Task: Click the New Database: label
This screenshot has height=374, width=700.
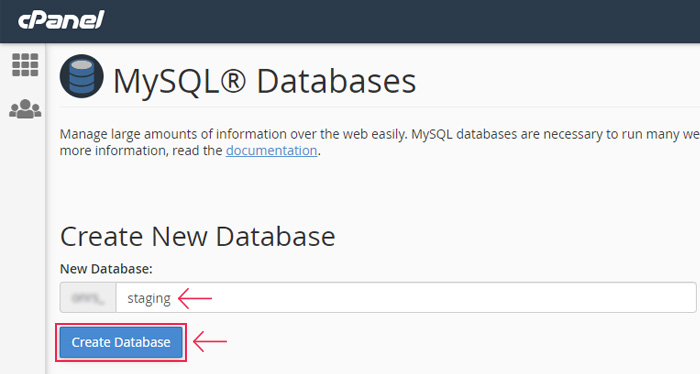Action: pyautogui.click(x=106, y=269)
